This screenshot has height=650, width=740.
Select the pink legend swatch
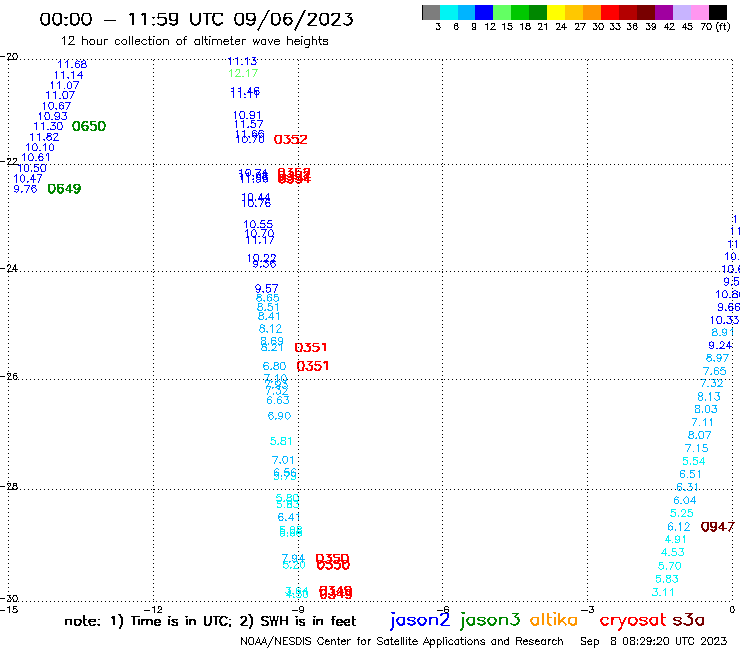click(x=699, y=12)
